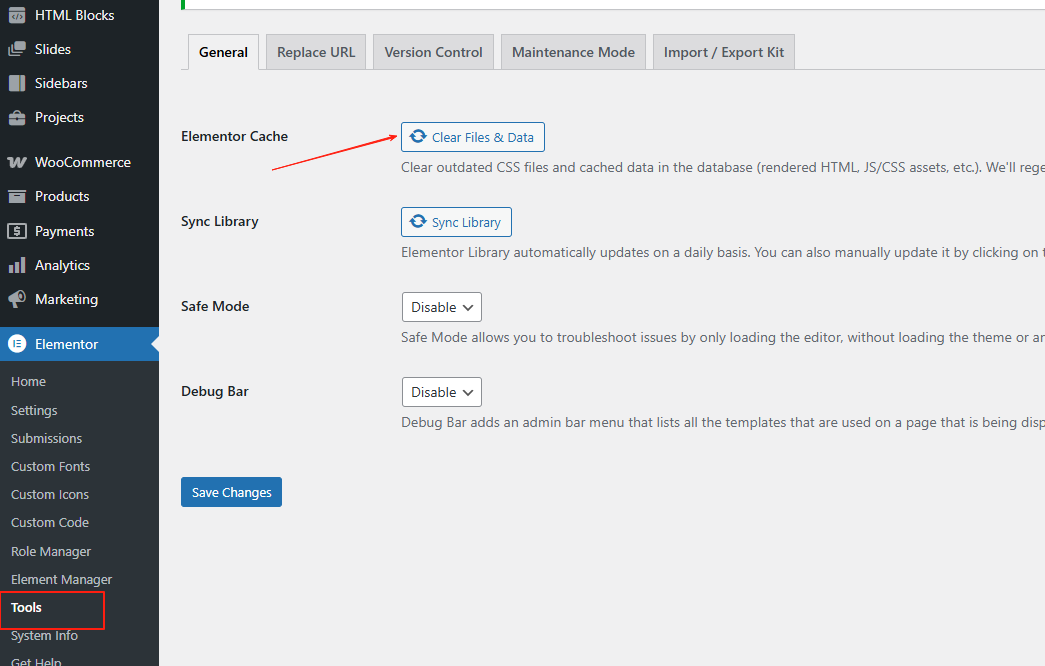Screen dimensions: 1045x666
Task: Open the Debug Bar dropdown
Action: point(441,392)
